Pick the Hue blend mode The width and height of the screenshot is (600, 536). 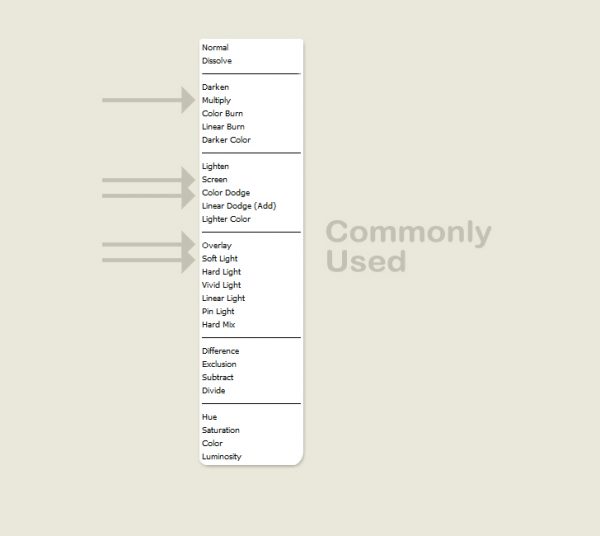[x=209, y=417]
